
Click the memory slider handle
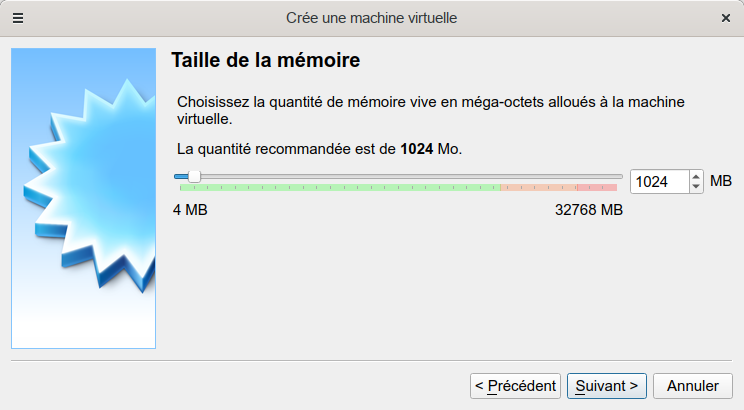coord(194,176)
